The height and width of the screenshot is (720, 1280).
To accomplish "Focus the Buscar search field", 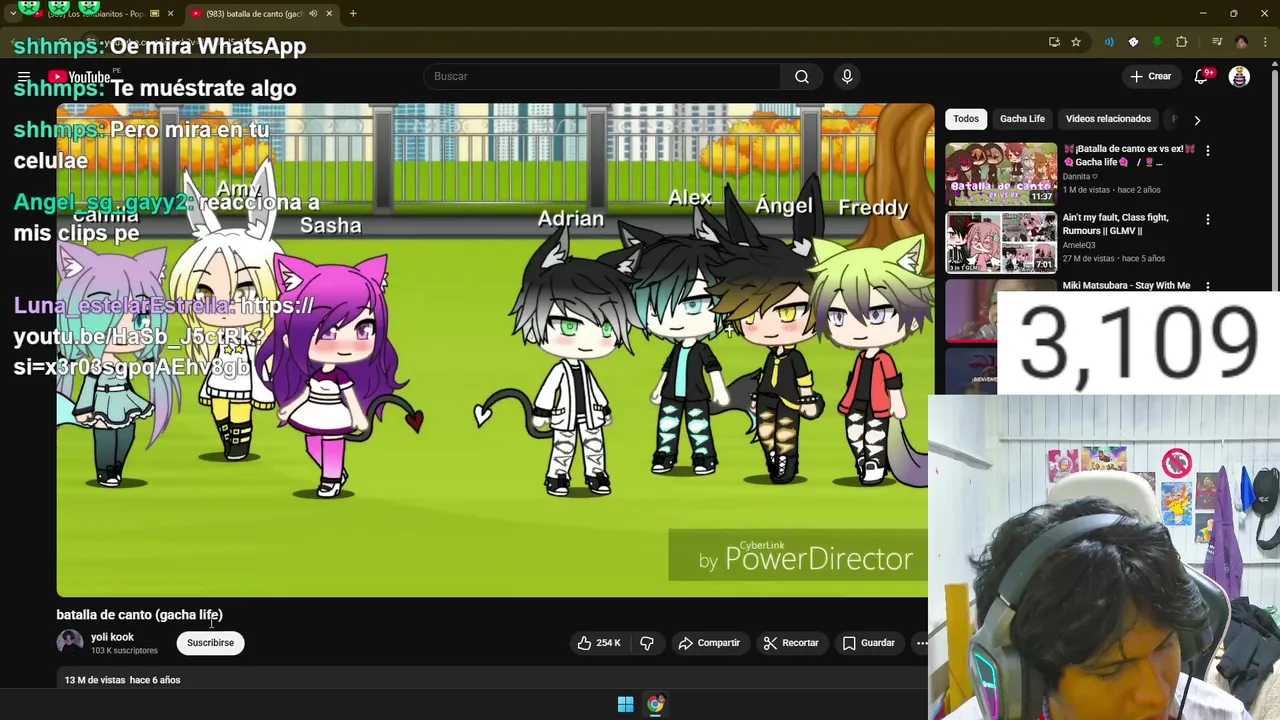I will 602,76.
